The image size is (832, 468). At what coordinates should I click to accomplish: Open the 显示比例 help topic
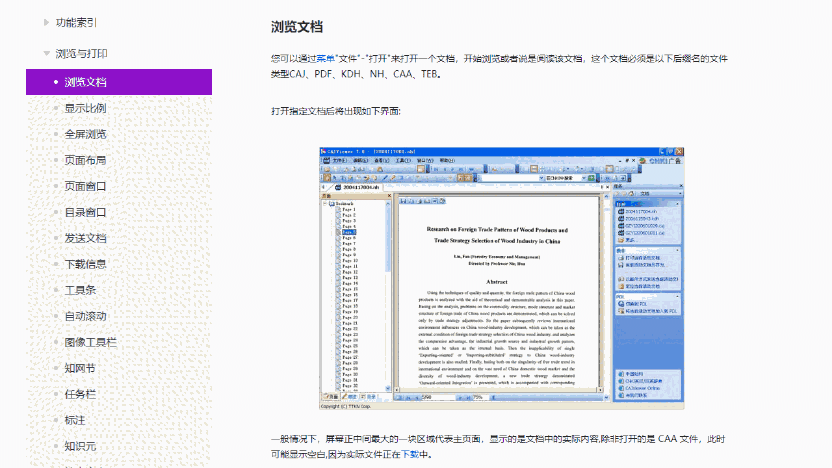[x=85, y=108]
